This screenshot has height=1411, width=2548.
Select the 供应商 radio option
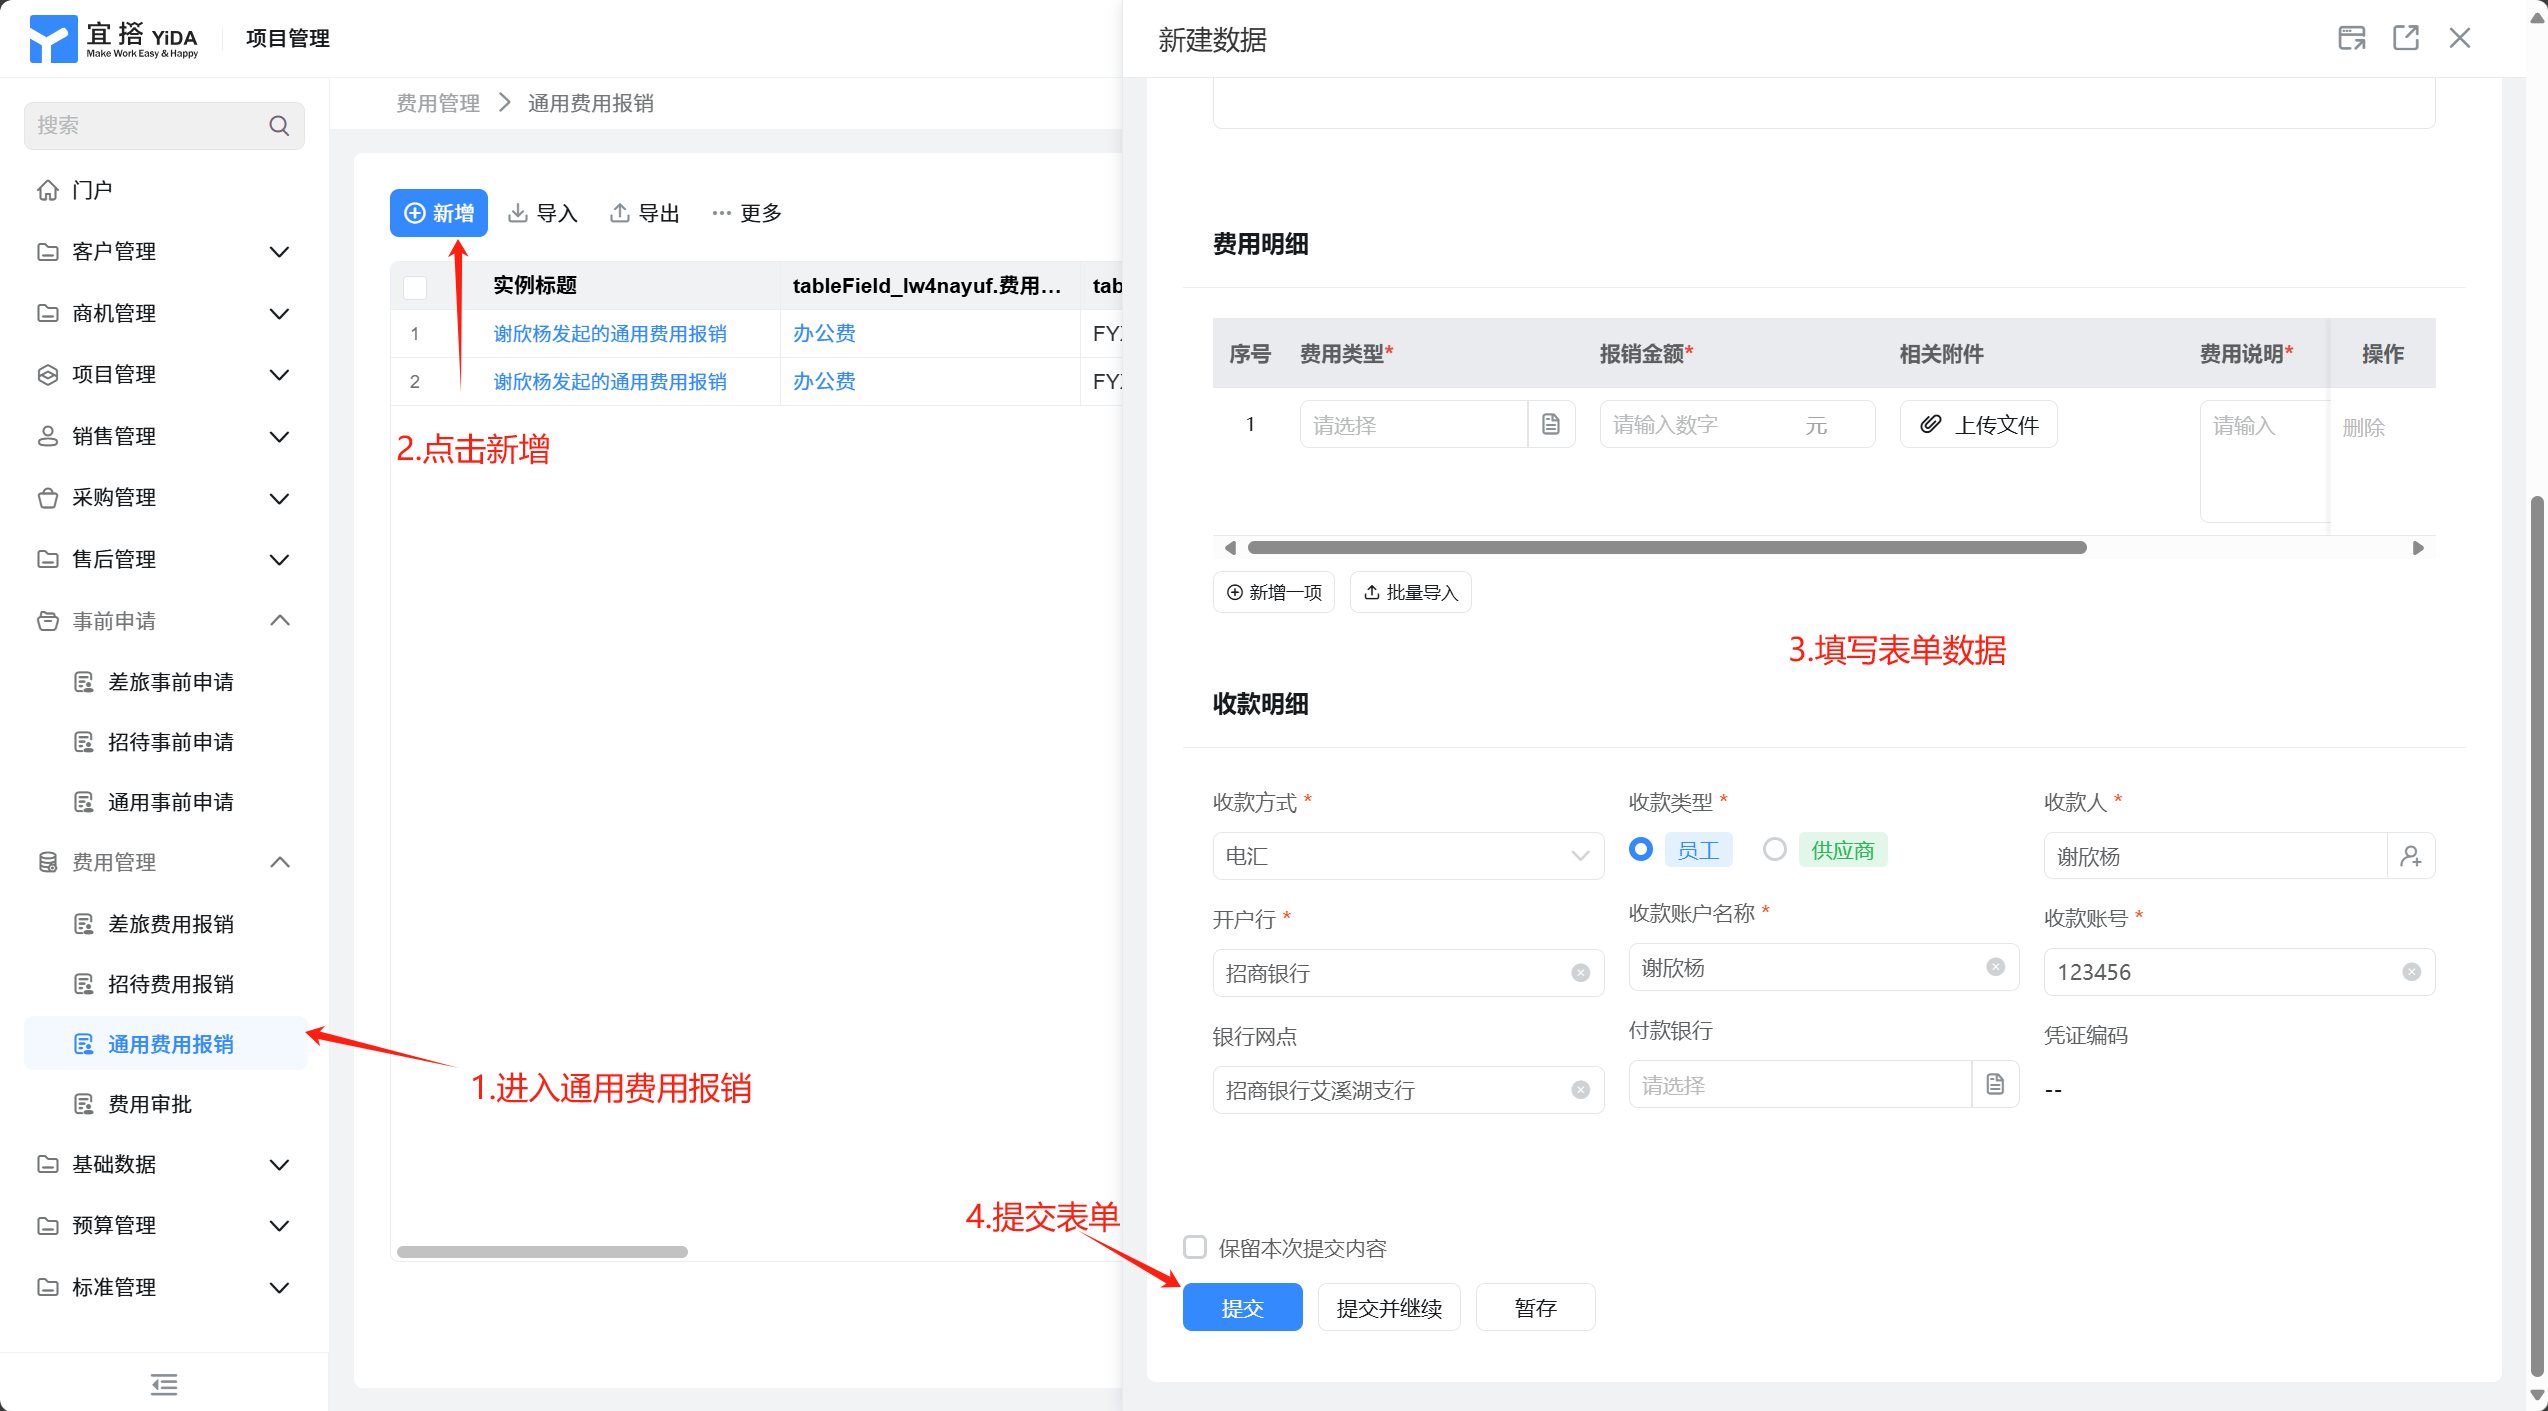[x=1775, y=850]
